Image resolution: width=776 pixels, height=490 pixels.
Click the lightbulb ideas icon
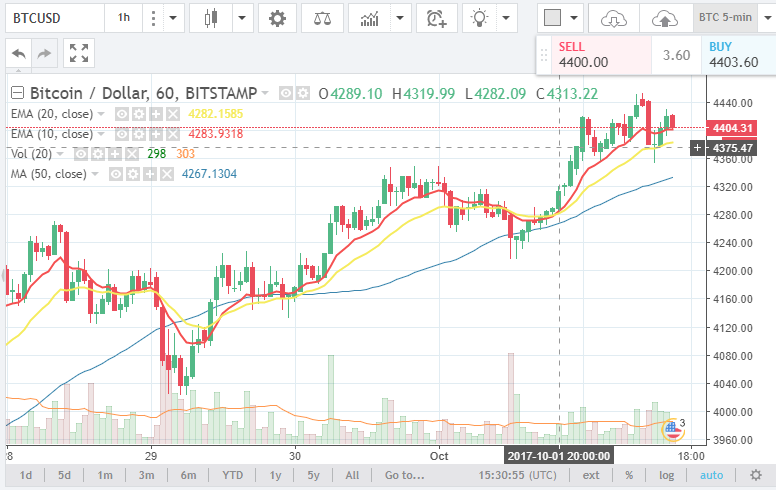(479, 18)
